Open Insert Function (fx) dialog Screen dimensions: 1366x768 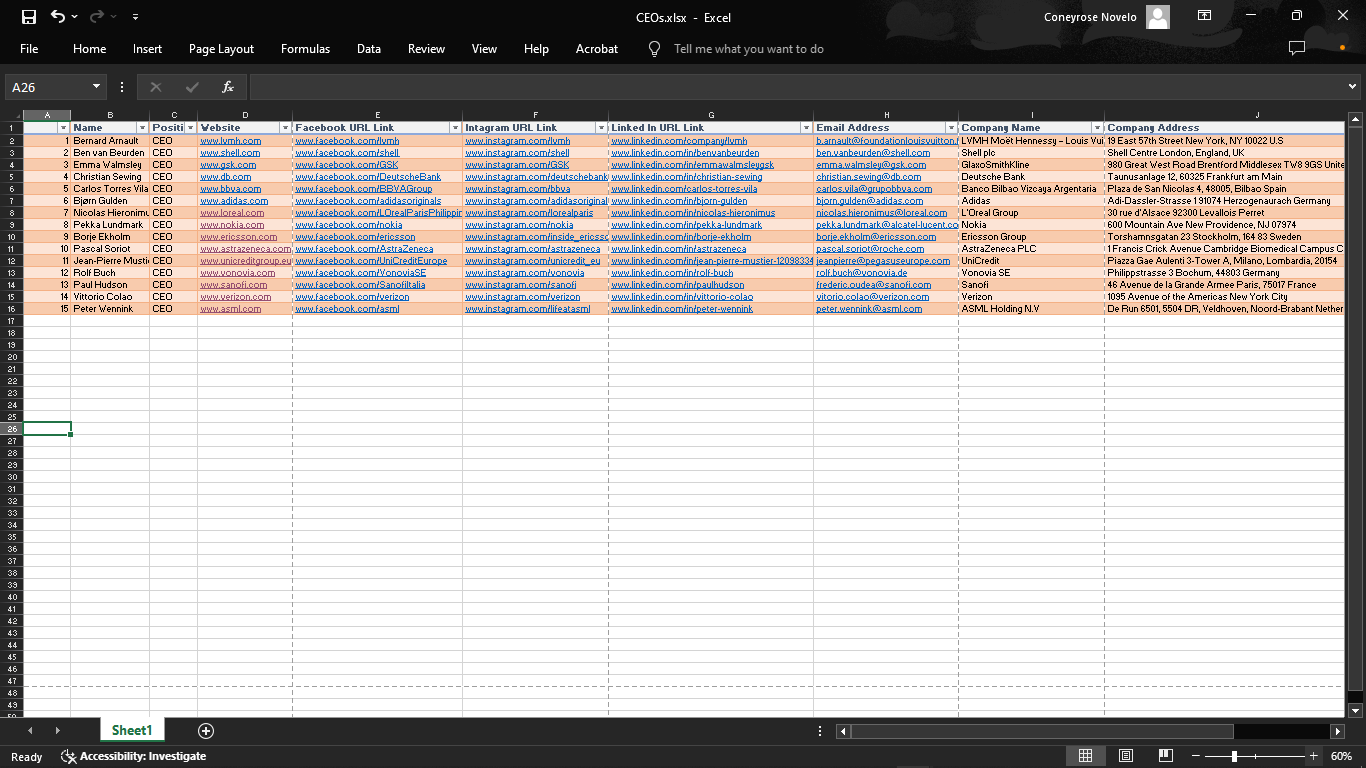click(x=228, y=87)
